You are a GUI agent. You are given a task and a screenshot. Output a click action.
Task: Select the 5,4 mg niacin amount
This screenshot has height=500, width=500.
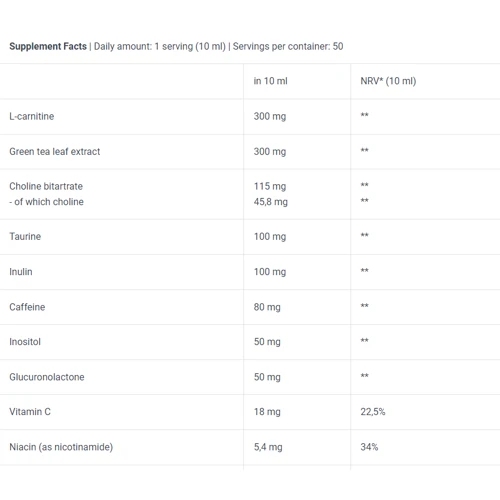point(268,447)
